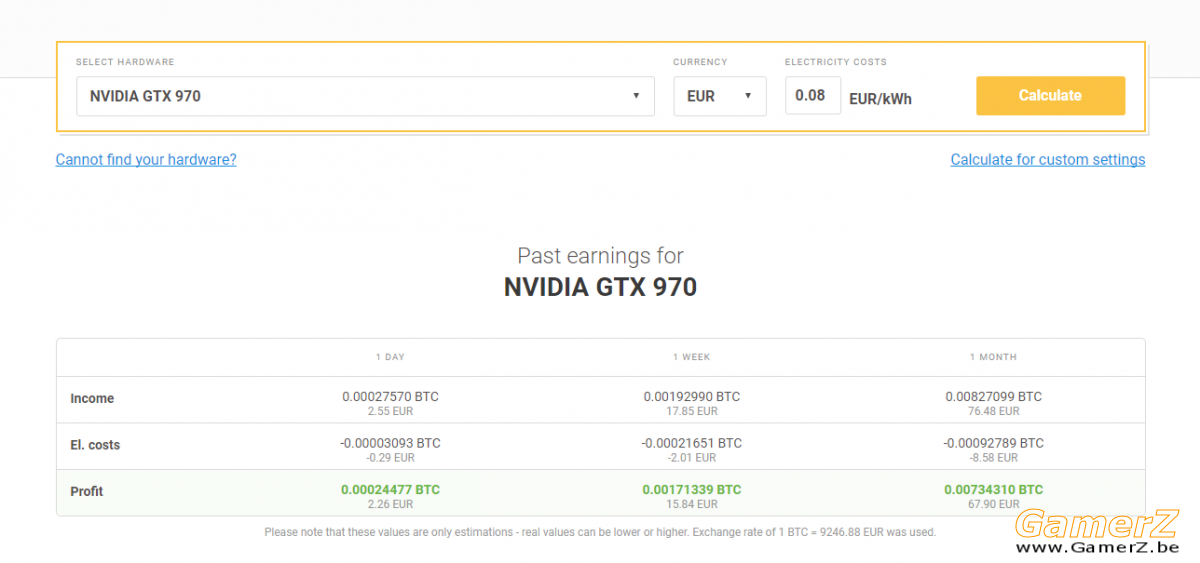This screenshot has width=1200, height=563.
Task: Select income value 0.00192990 BTC
Action: tap(692, 397)
